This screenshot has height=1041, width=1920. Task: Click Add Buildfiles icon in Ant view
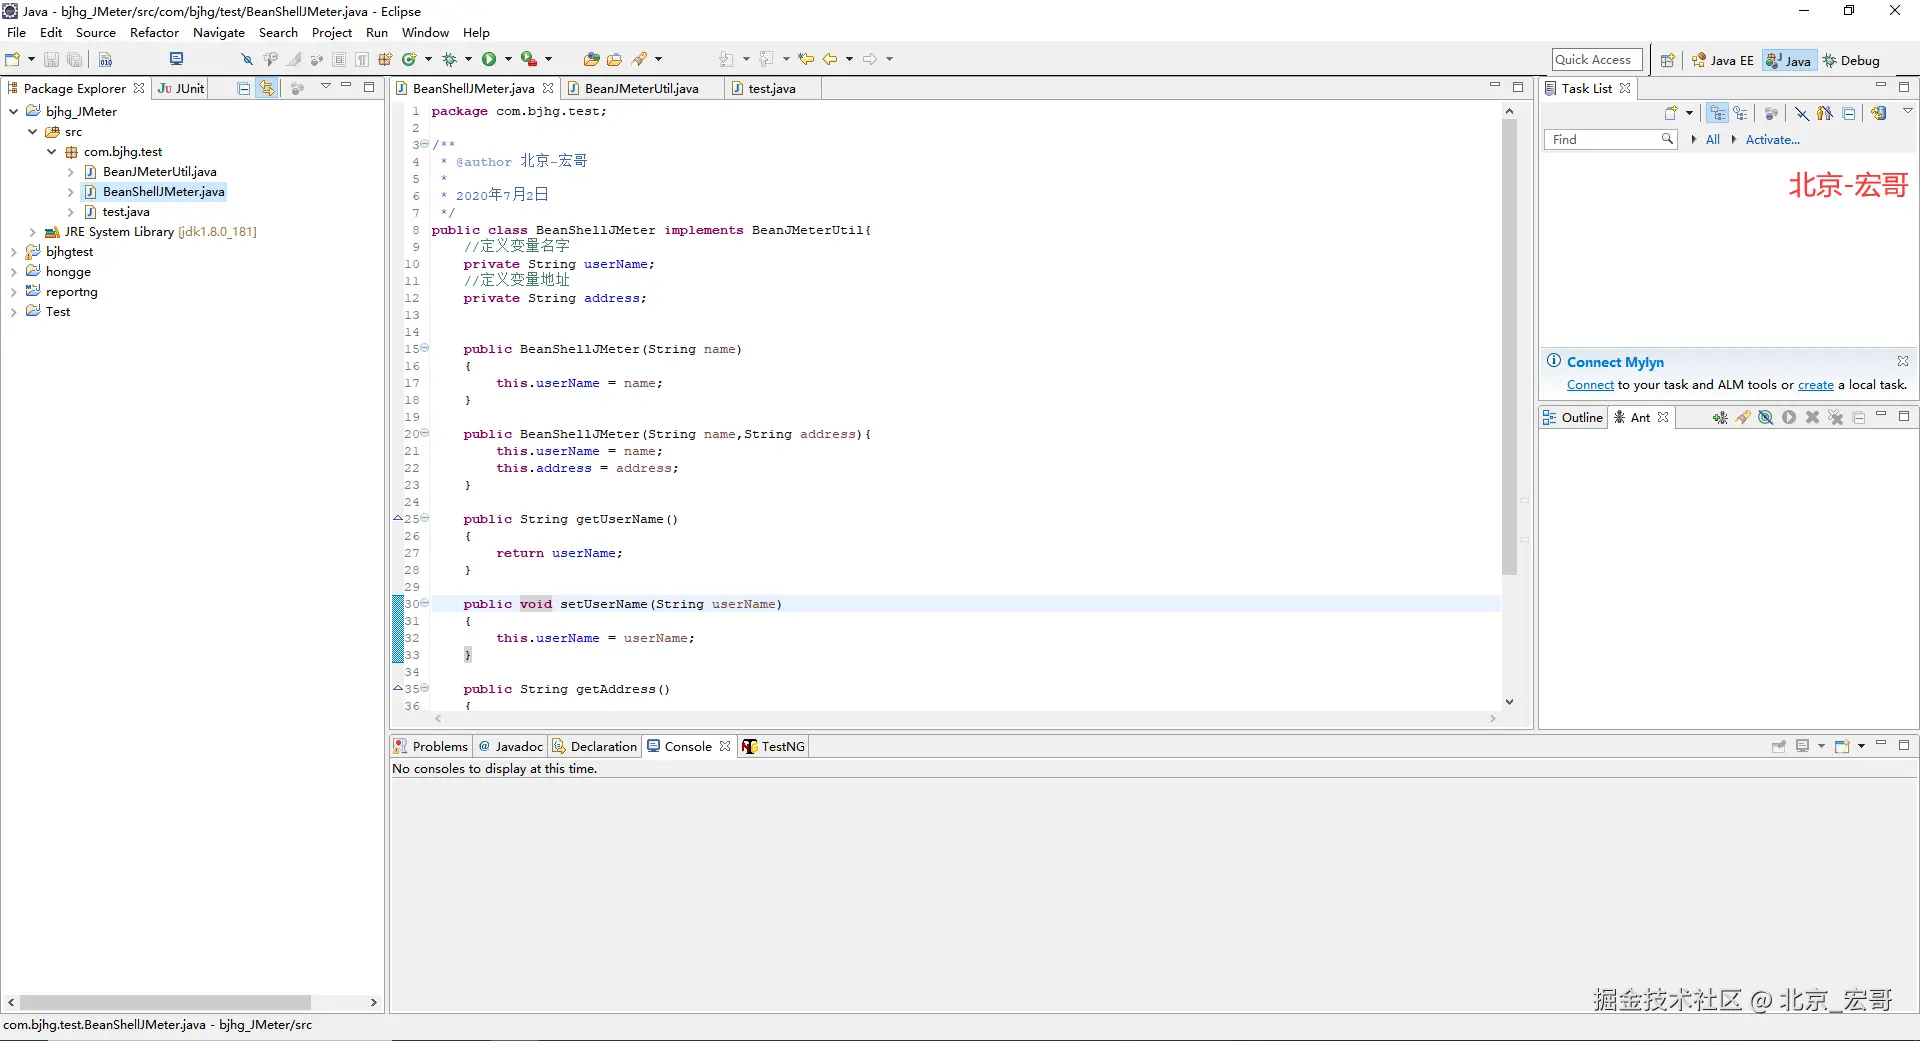pyautogui.click(x=1720, y=418)
